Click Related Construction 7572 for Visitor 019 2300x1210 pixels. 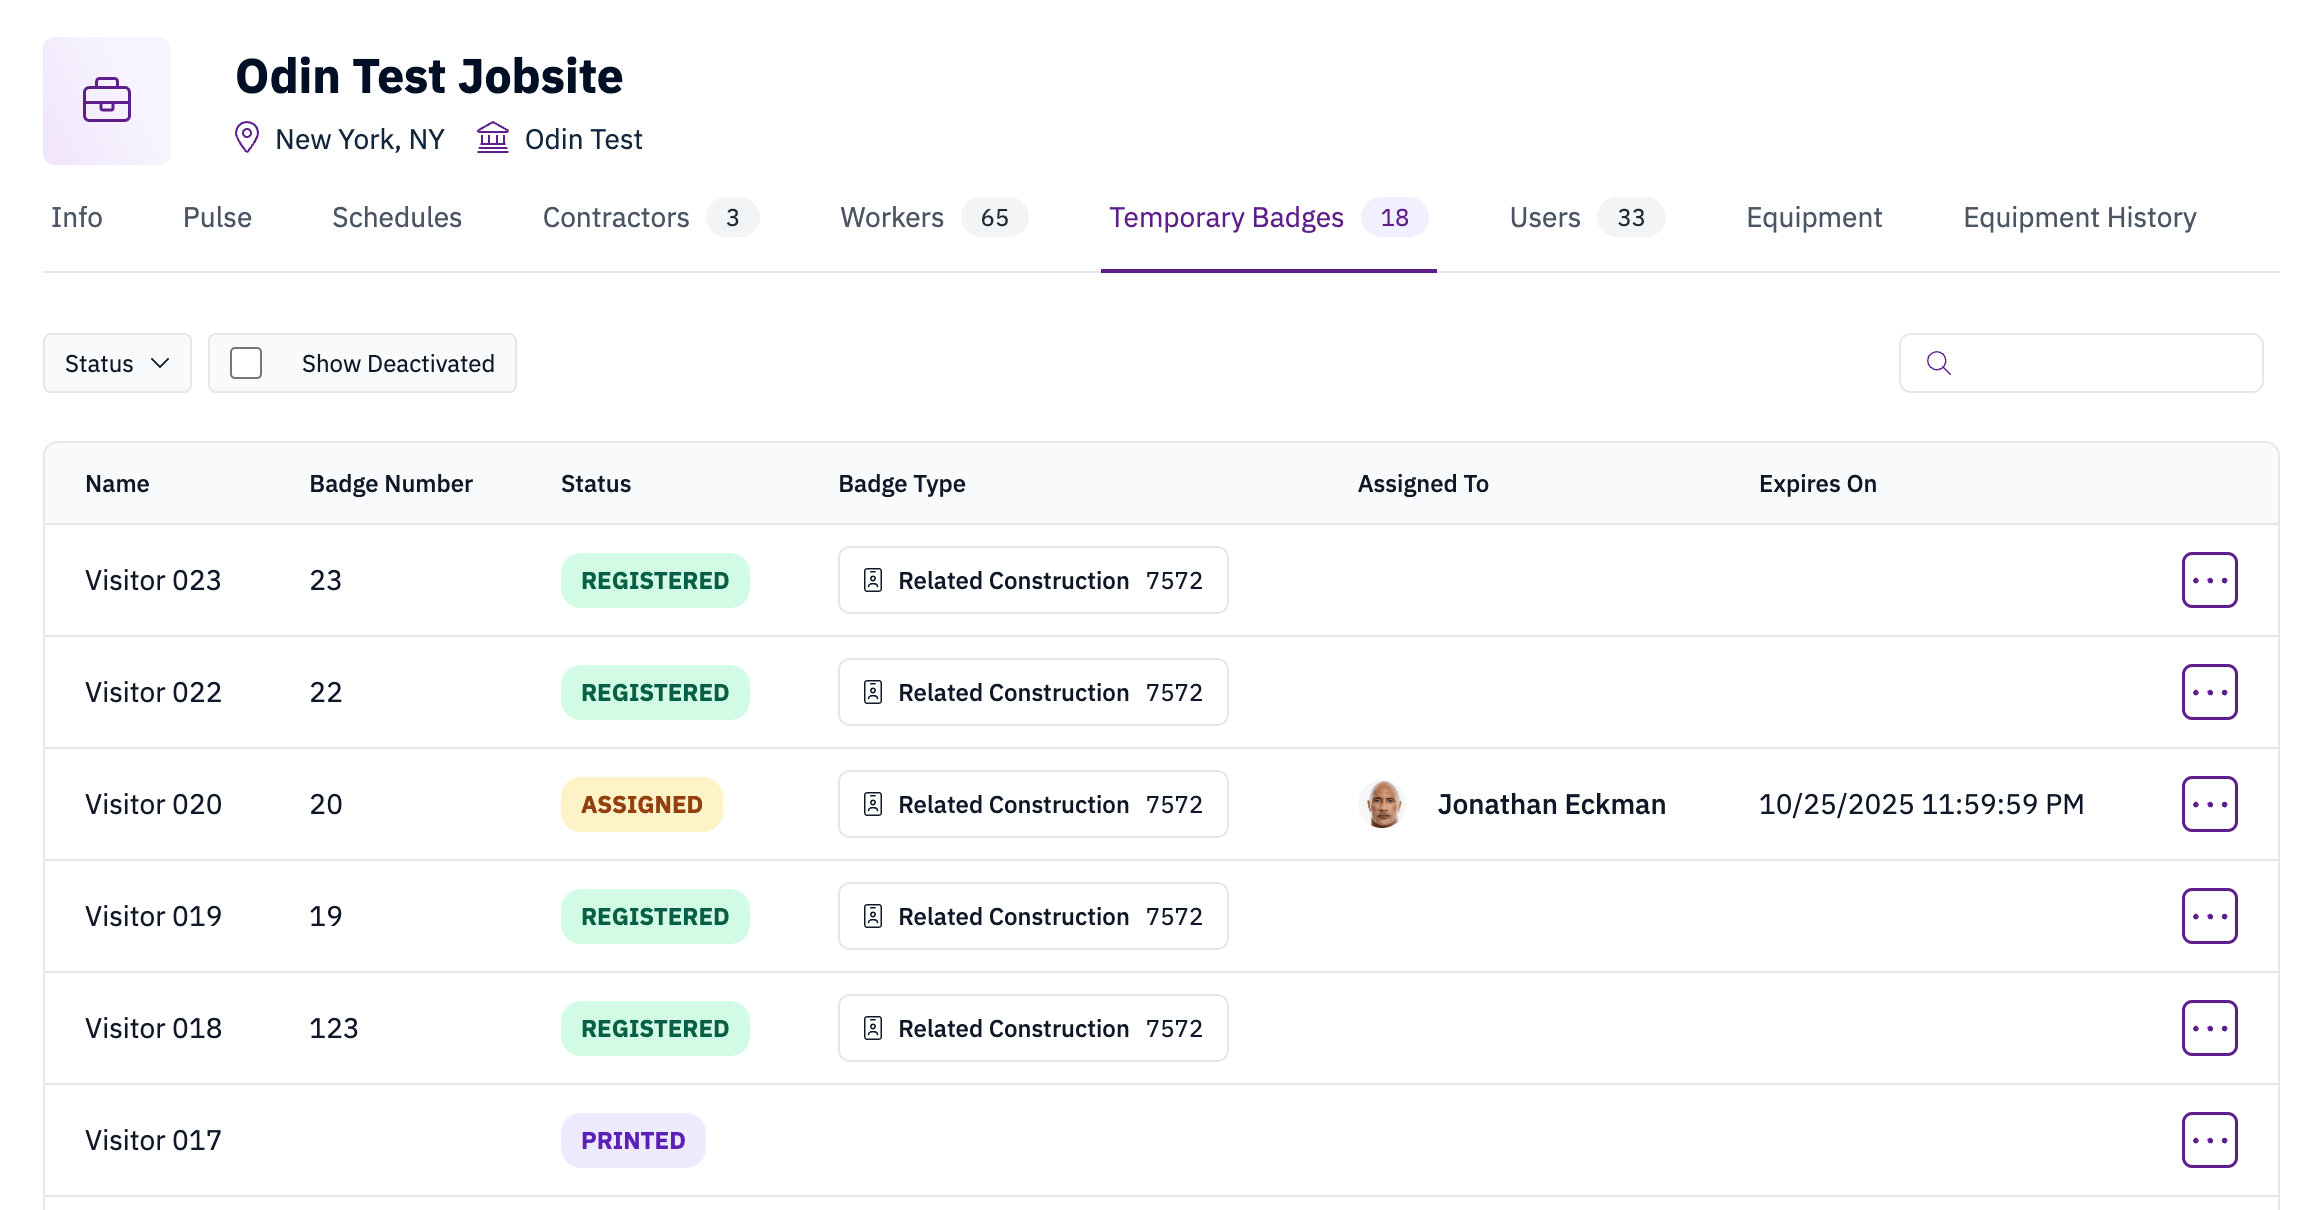(x=1033, y=916)
